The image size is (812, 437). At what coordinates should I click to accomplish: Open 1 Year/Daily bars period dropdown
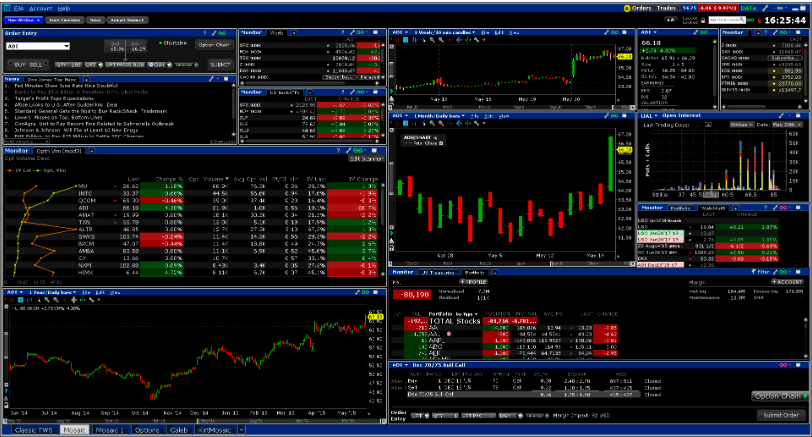53,293
